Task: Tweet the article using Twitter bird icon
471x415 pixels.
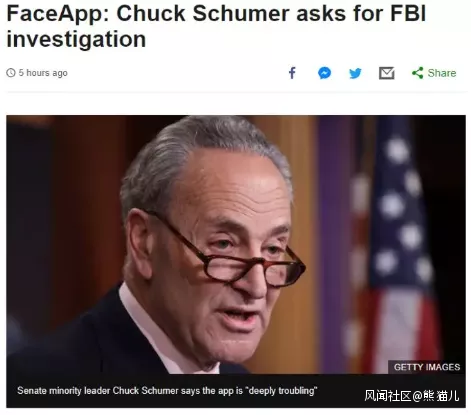Action: pyautogui.click(x=355, y=73)
